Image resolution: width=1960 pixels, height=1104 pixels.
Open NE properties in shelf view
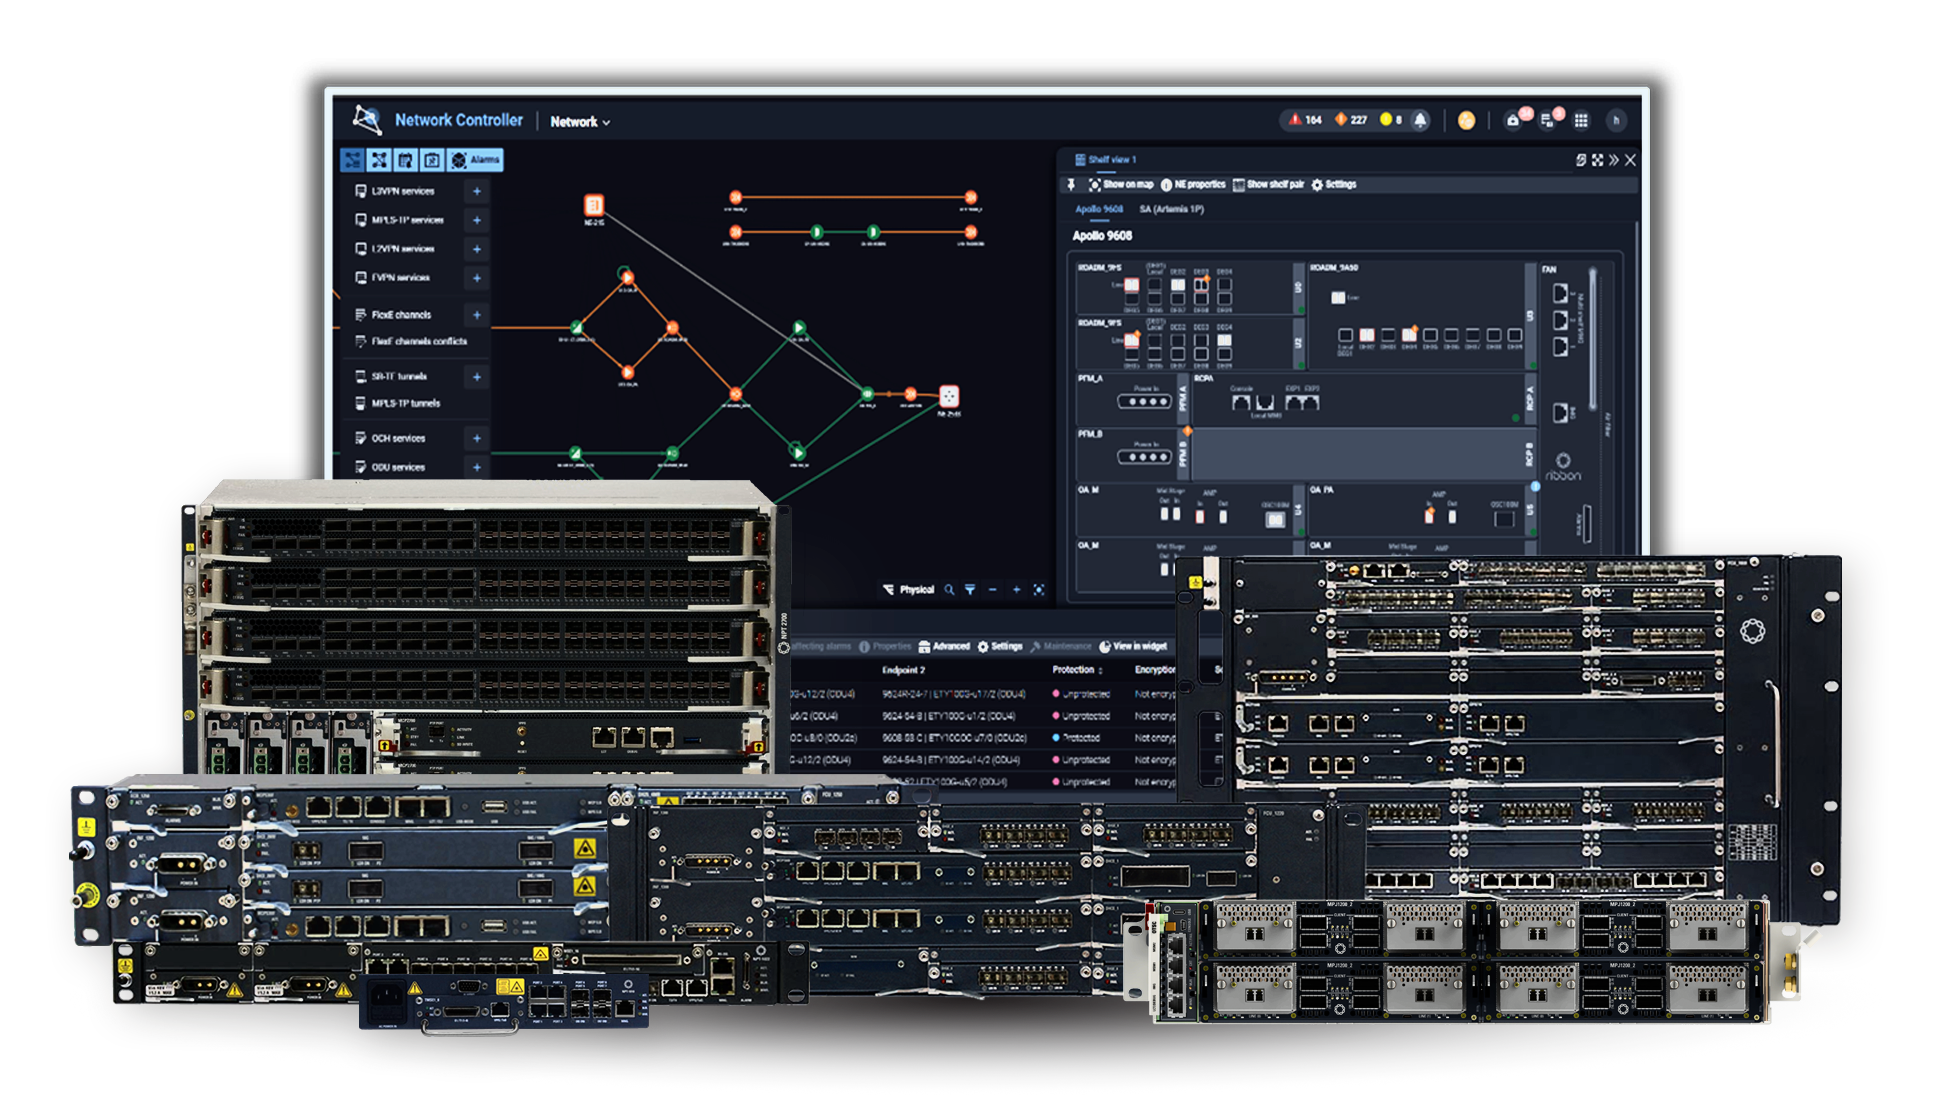tap(1193, 185)
